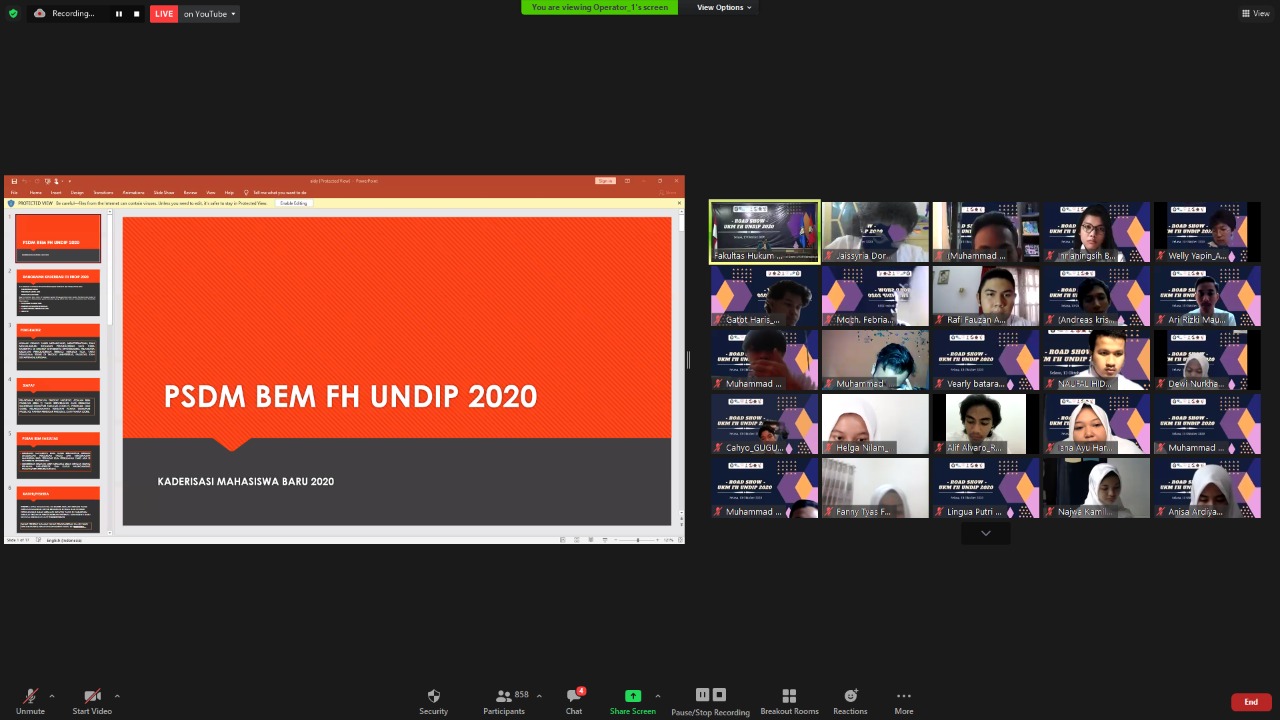Start the video camera
This screenshot has height=720, width=1280.
click(x=92, y=701)
